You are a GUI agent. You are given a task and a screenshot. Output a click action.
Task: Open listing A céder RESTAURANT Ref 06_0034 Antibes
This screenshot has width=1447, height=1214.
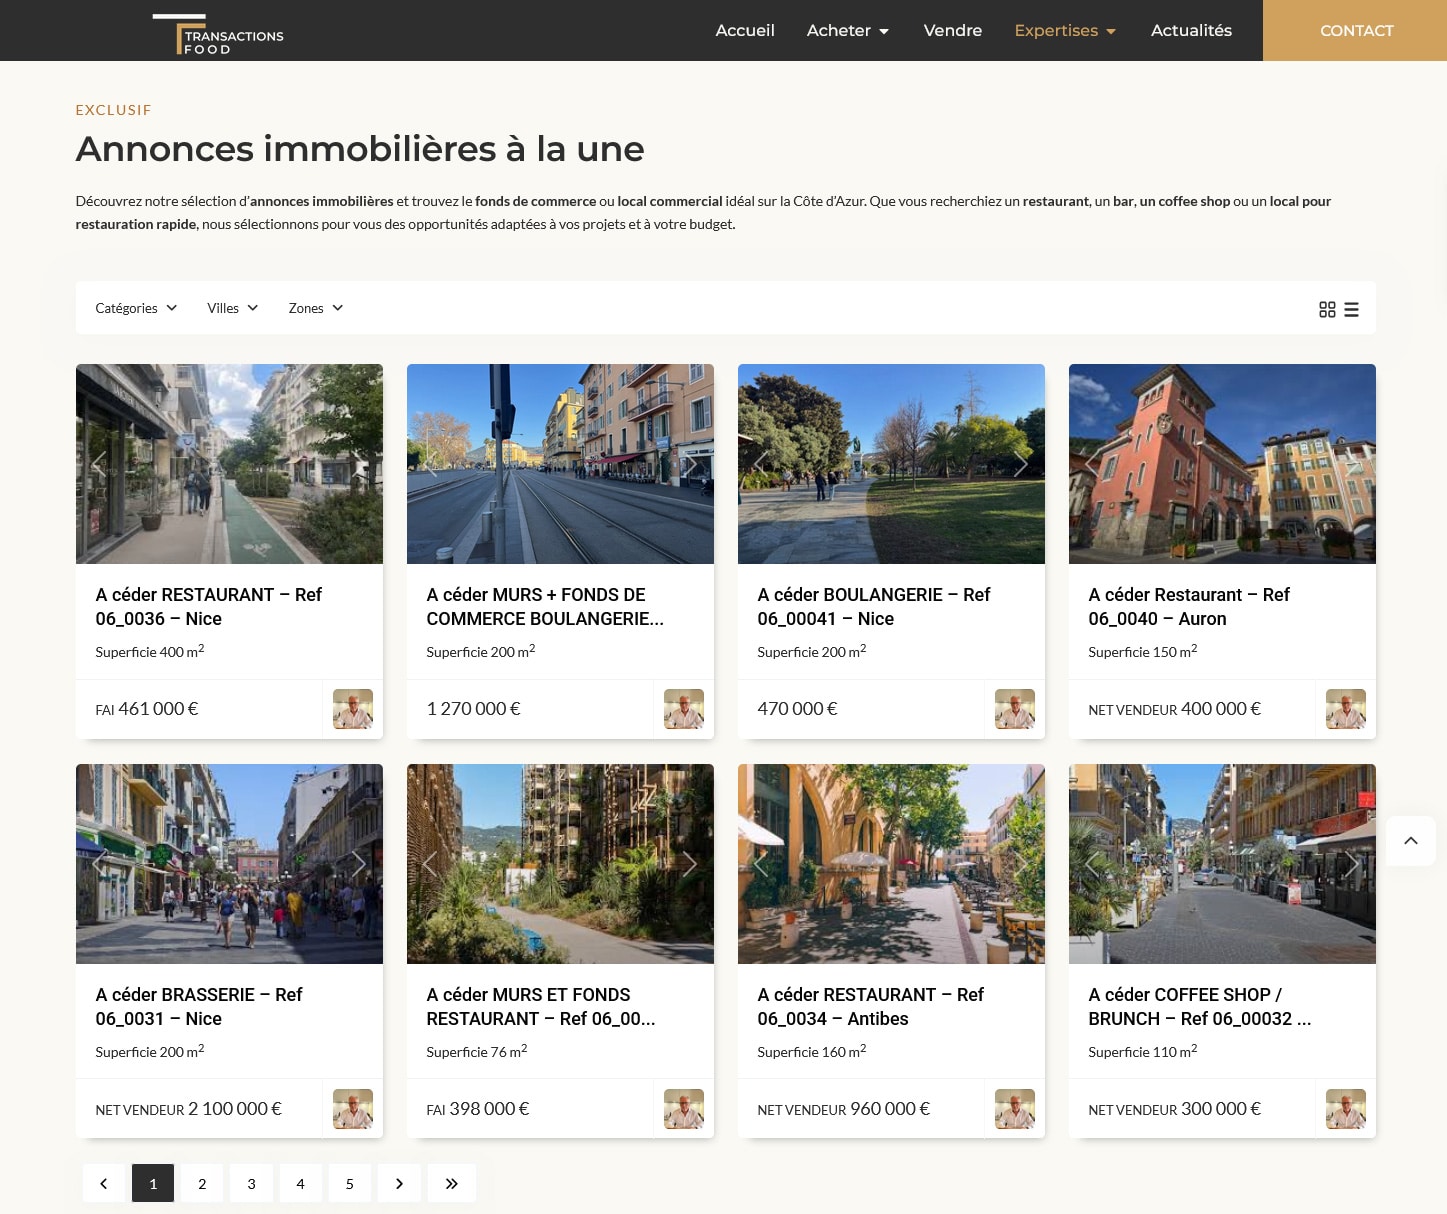(x=870, y=1006)
